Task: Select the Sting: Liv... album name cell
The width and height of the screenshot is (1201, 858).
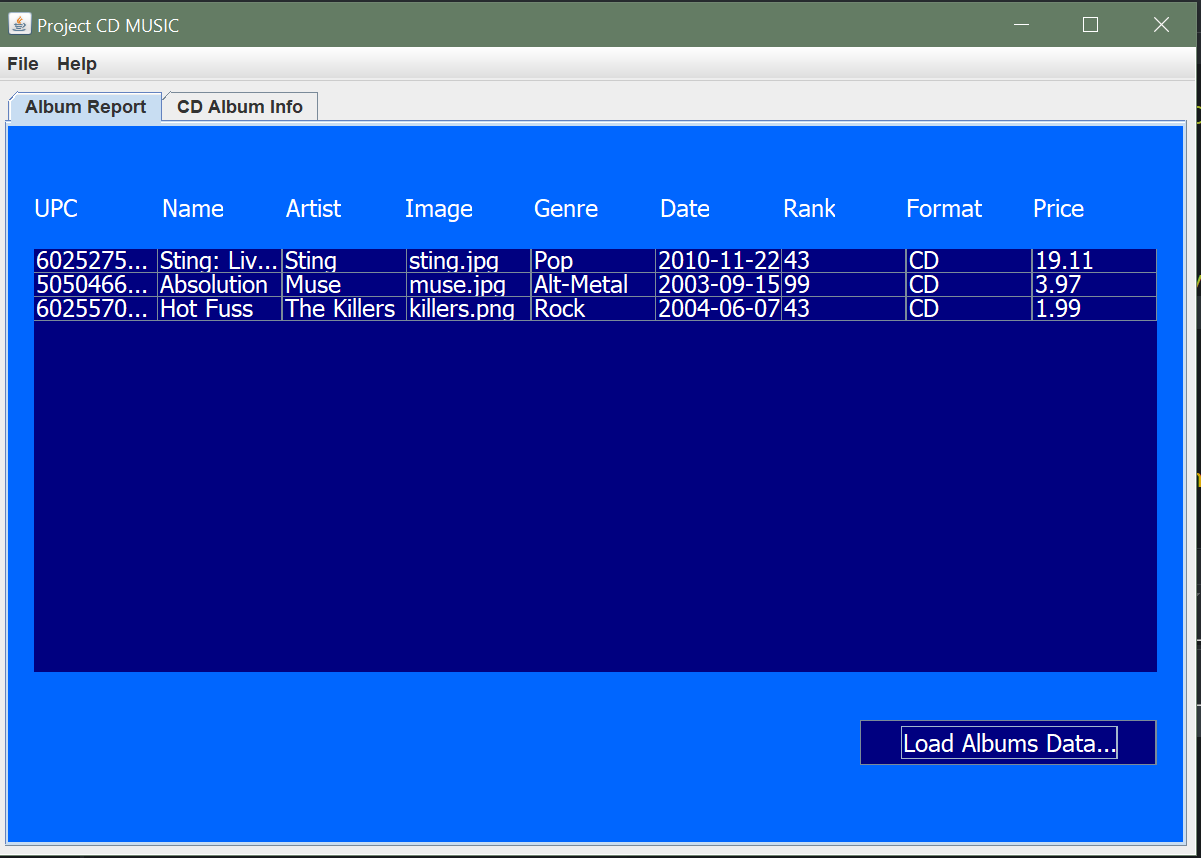Action: point(220,261)
